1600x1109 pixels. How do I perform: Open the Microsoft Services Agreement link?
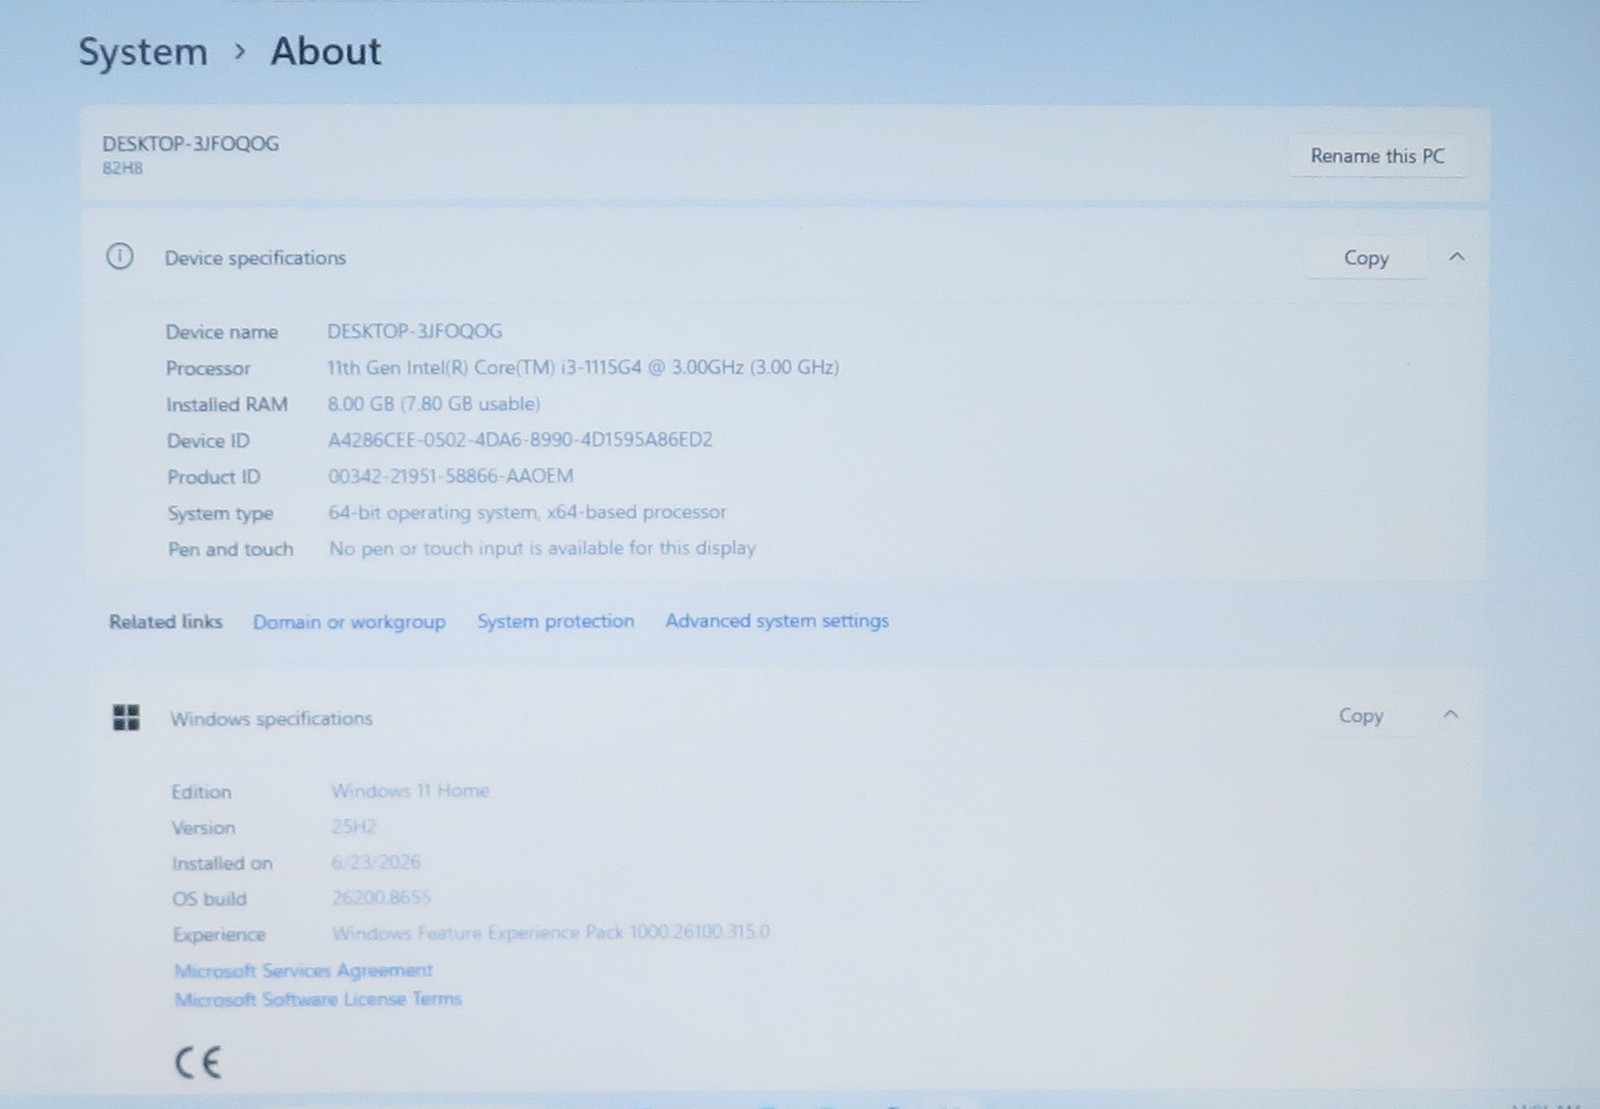[x=303, y=970]
